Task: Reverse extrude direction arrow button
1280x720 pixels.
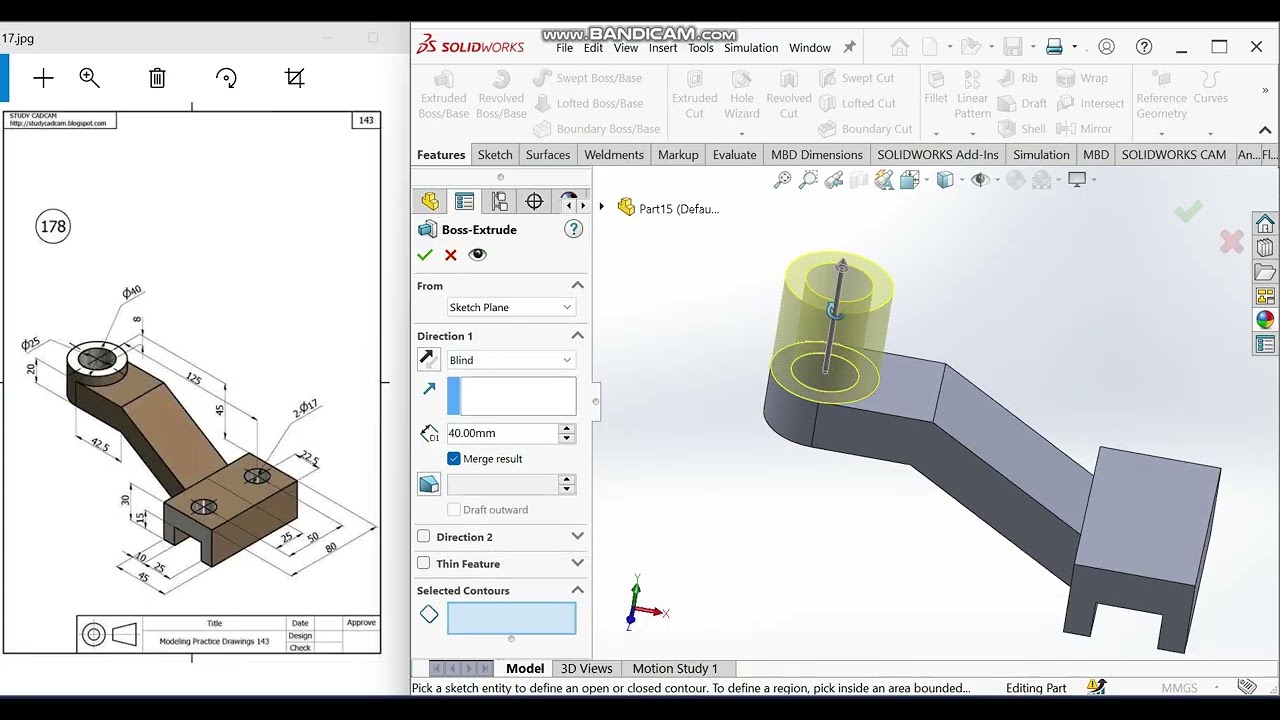Action: [429, 359]
